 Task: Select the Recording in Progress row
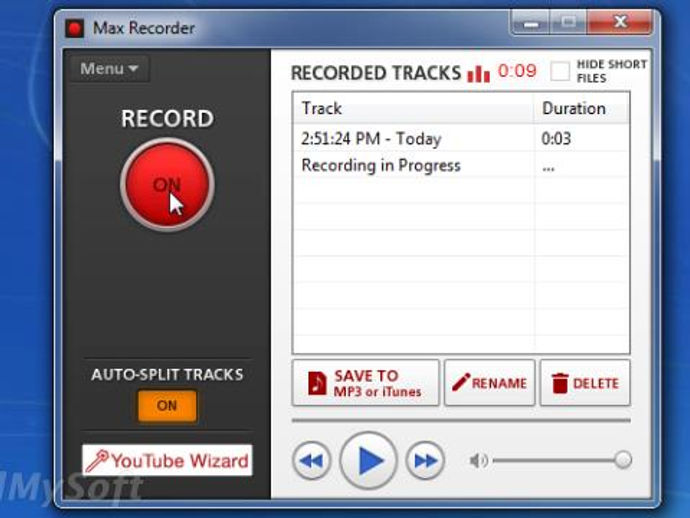[461, 165]
